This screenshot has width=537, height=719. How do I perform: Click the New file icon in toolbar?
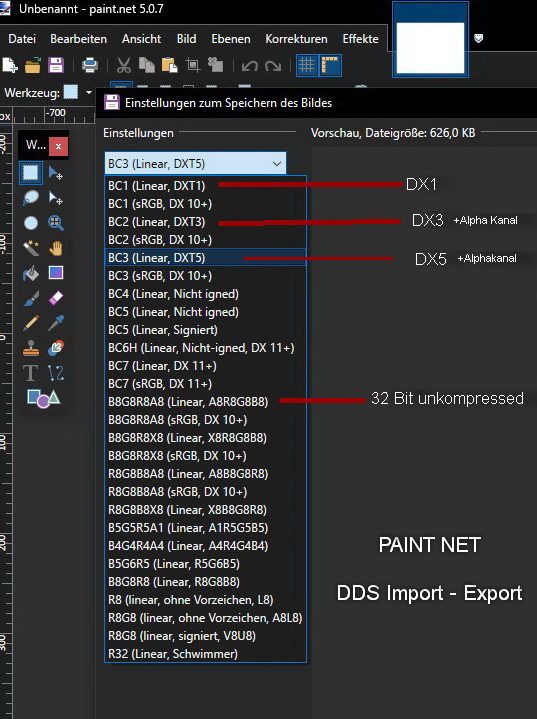tap(10, 65)
